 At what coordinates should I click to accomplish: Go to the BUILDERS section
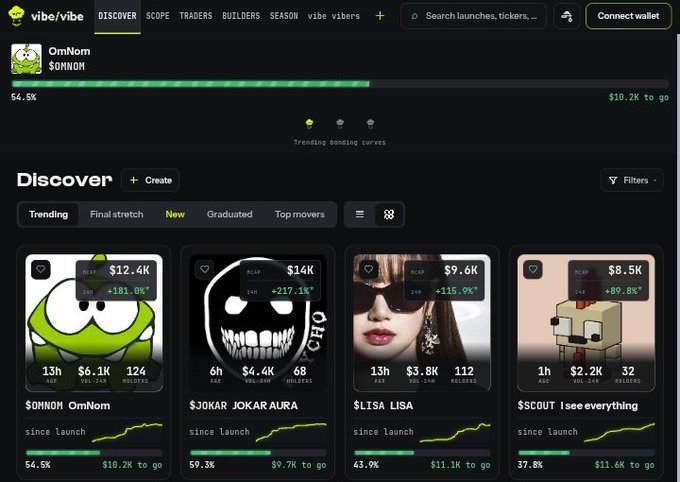pyautogui.click(x=241, y=16)
